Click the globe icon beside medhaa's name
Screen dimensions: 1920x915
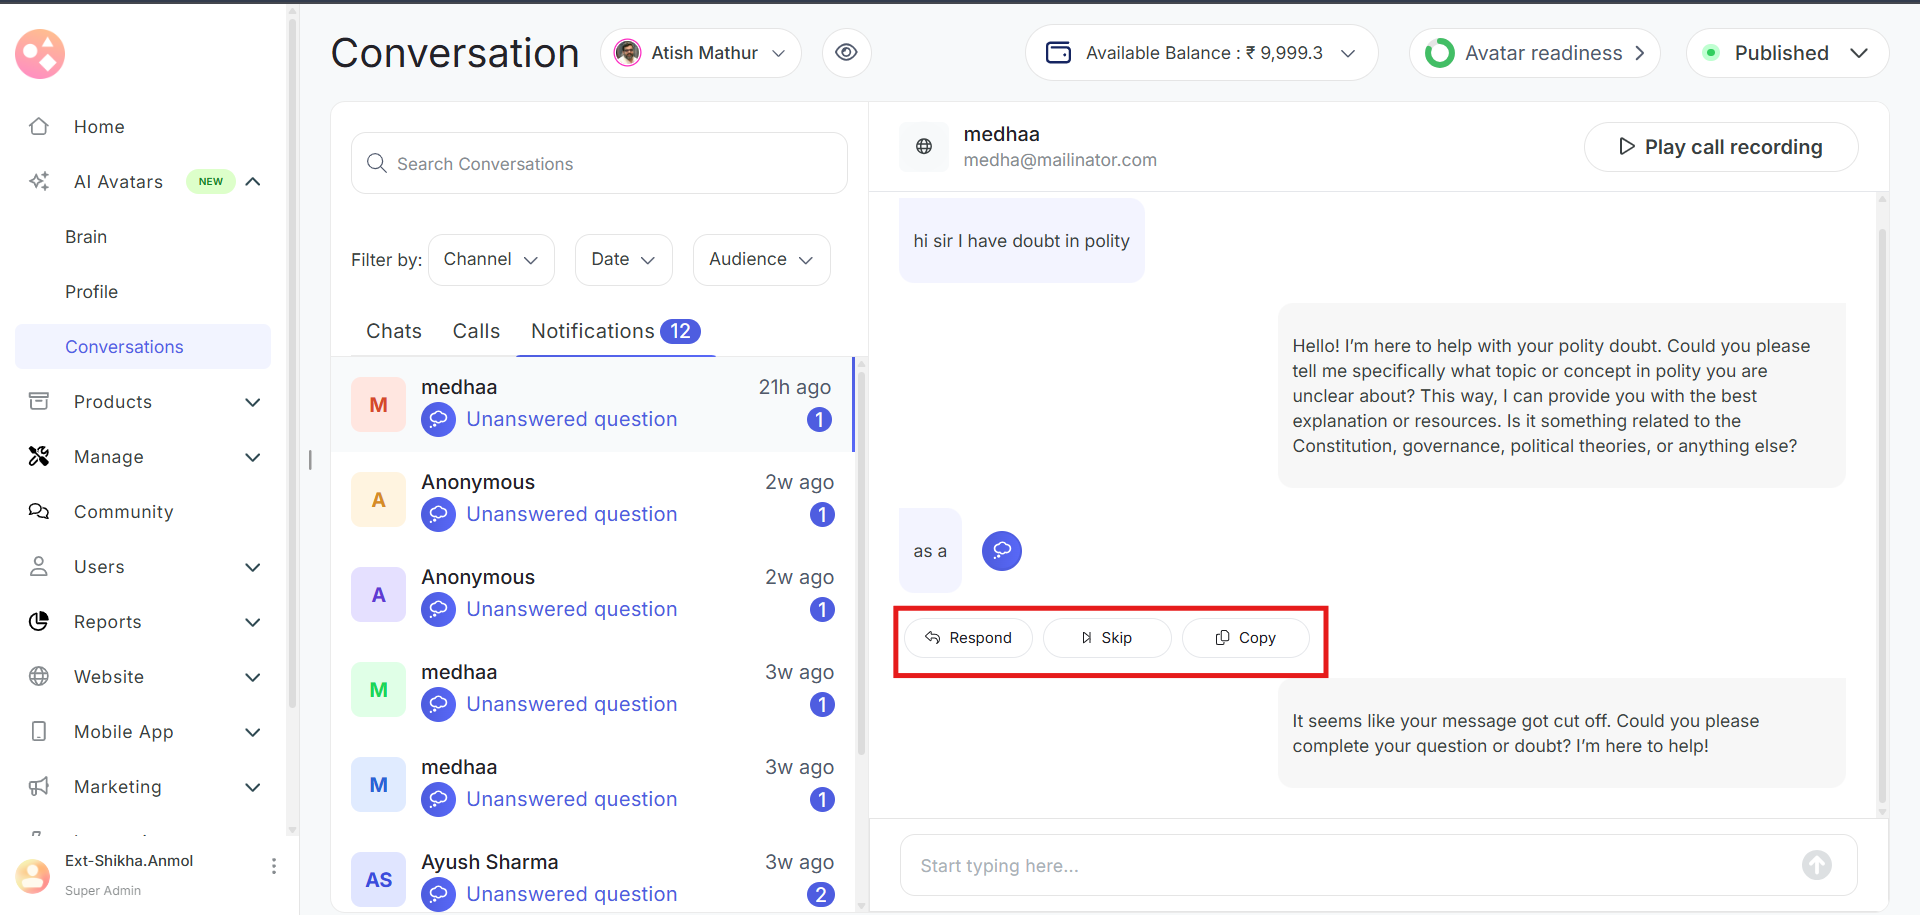point(924,147)
